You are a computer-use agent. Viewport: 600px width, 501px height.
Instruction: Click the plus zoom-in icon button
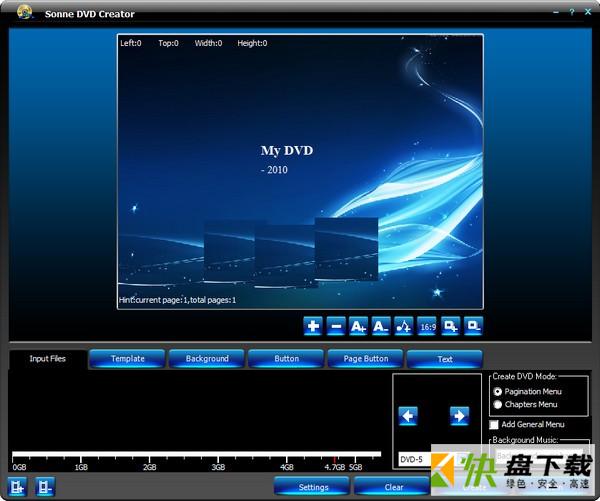tap(313, 326)
